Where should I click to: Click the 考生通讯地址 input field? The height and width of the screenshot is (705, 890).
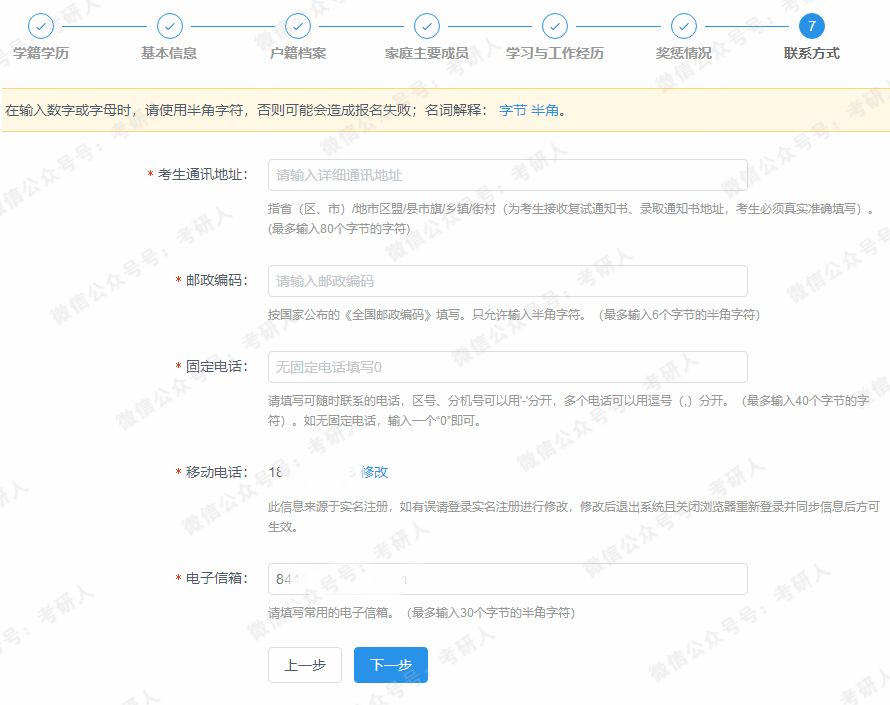(507, 175)
